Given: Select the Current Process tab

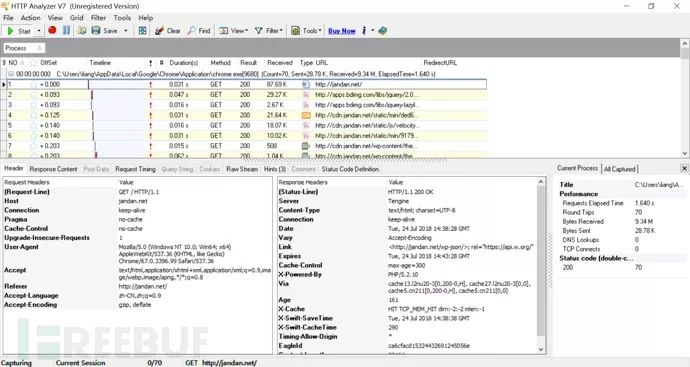Looking at the screenshot, I should tap(578, 168).
